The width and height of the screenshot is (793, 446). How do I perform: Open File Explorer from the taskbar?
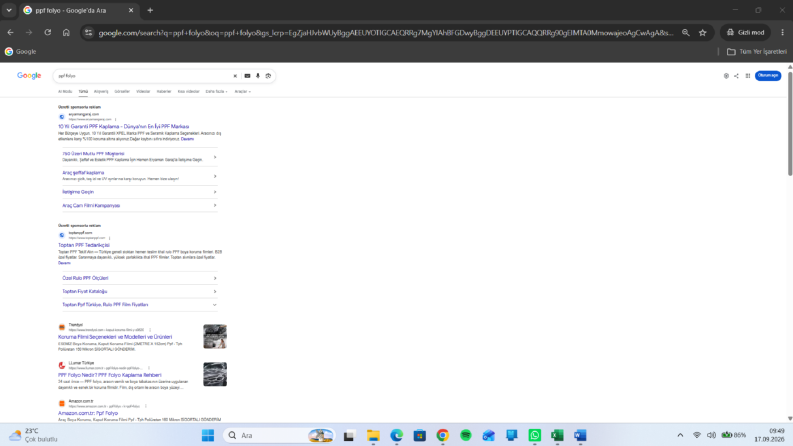coord(373,435)
